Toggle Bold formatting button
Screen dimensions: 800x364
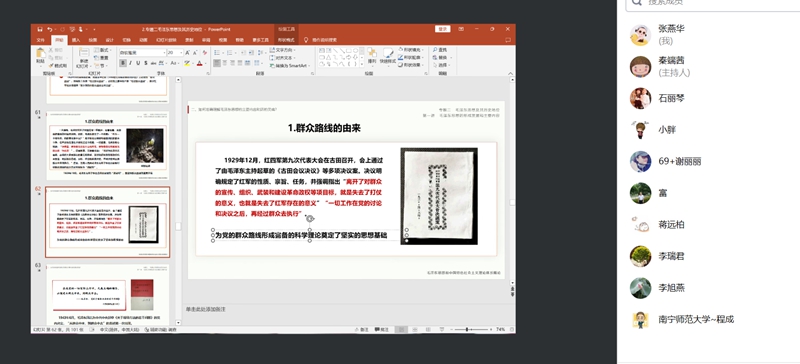[x=123, y=63]
